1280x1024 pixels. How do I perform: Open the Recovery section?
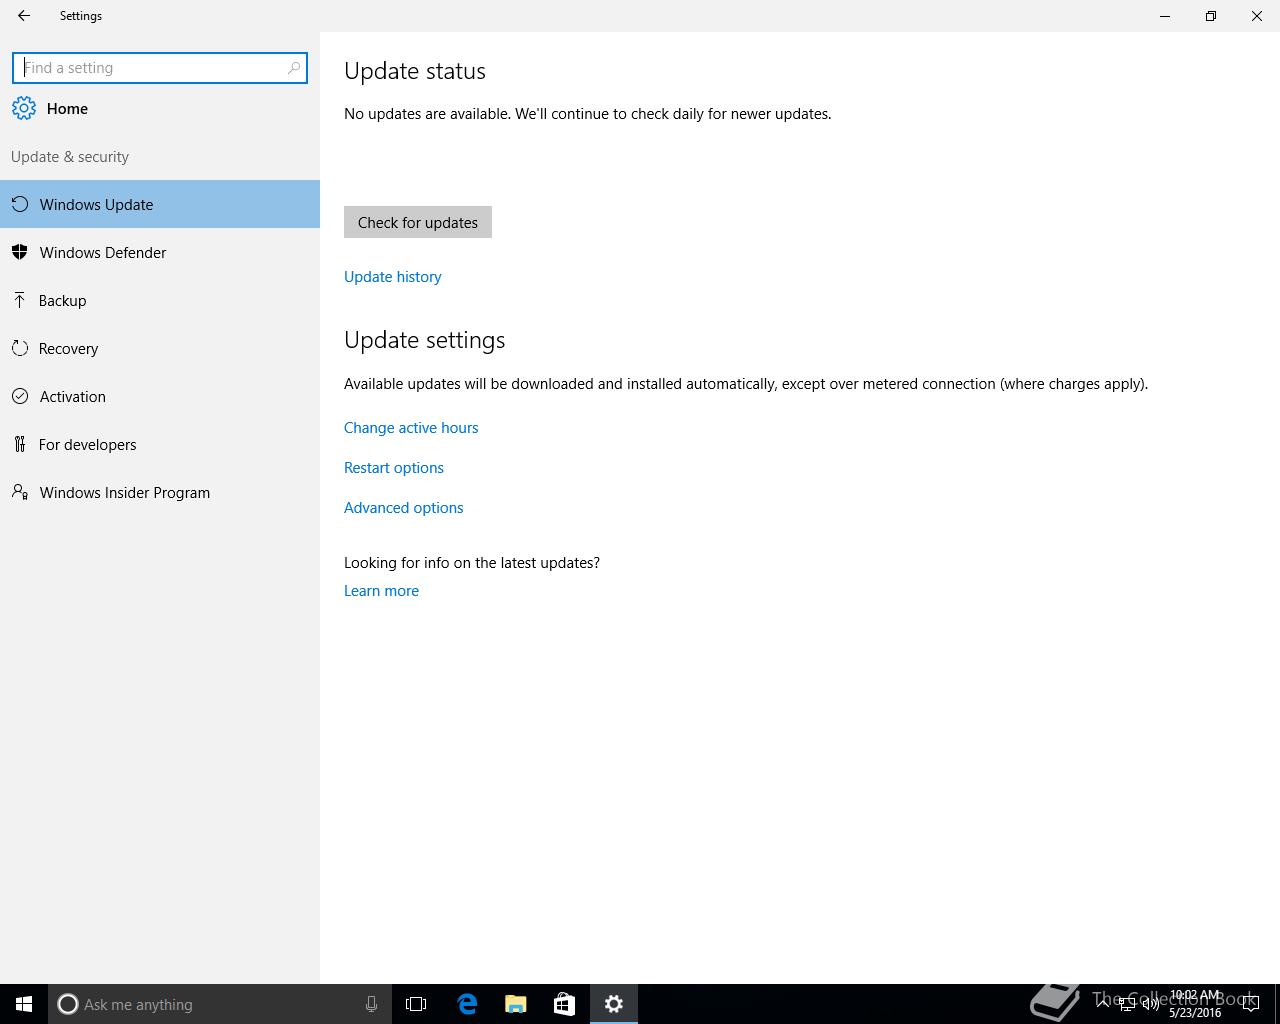tap(160, 348)
